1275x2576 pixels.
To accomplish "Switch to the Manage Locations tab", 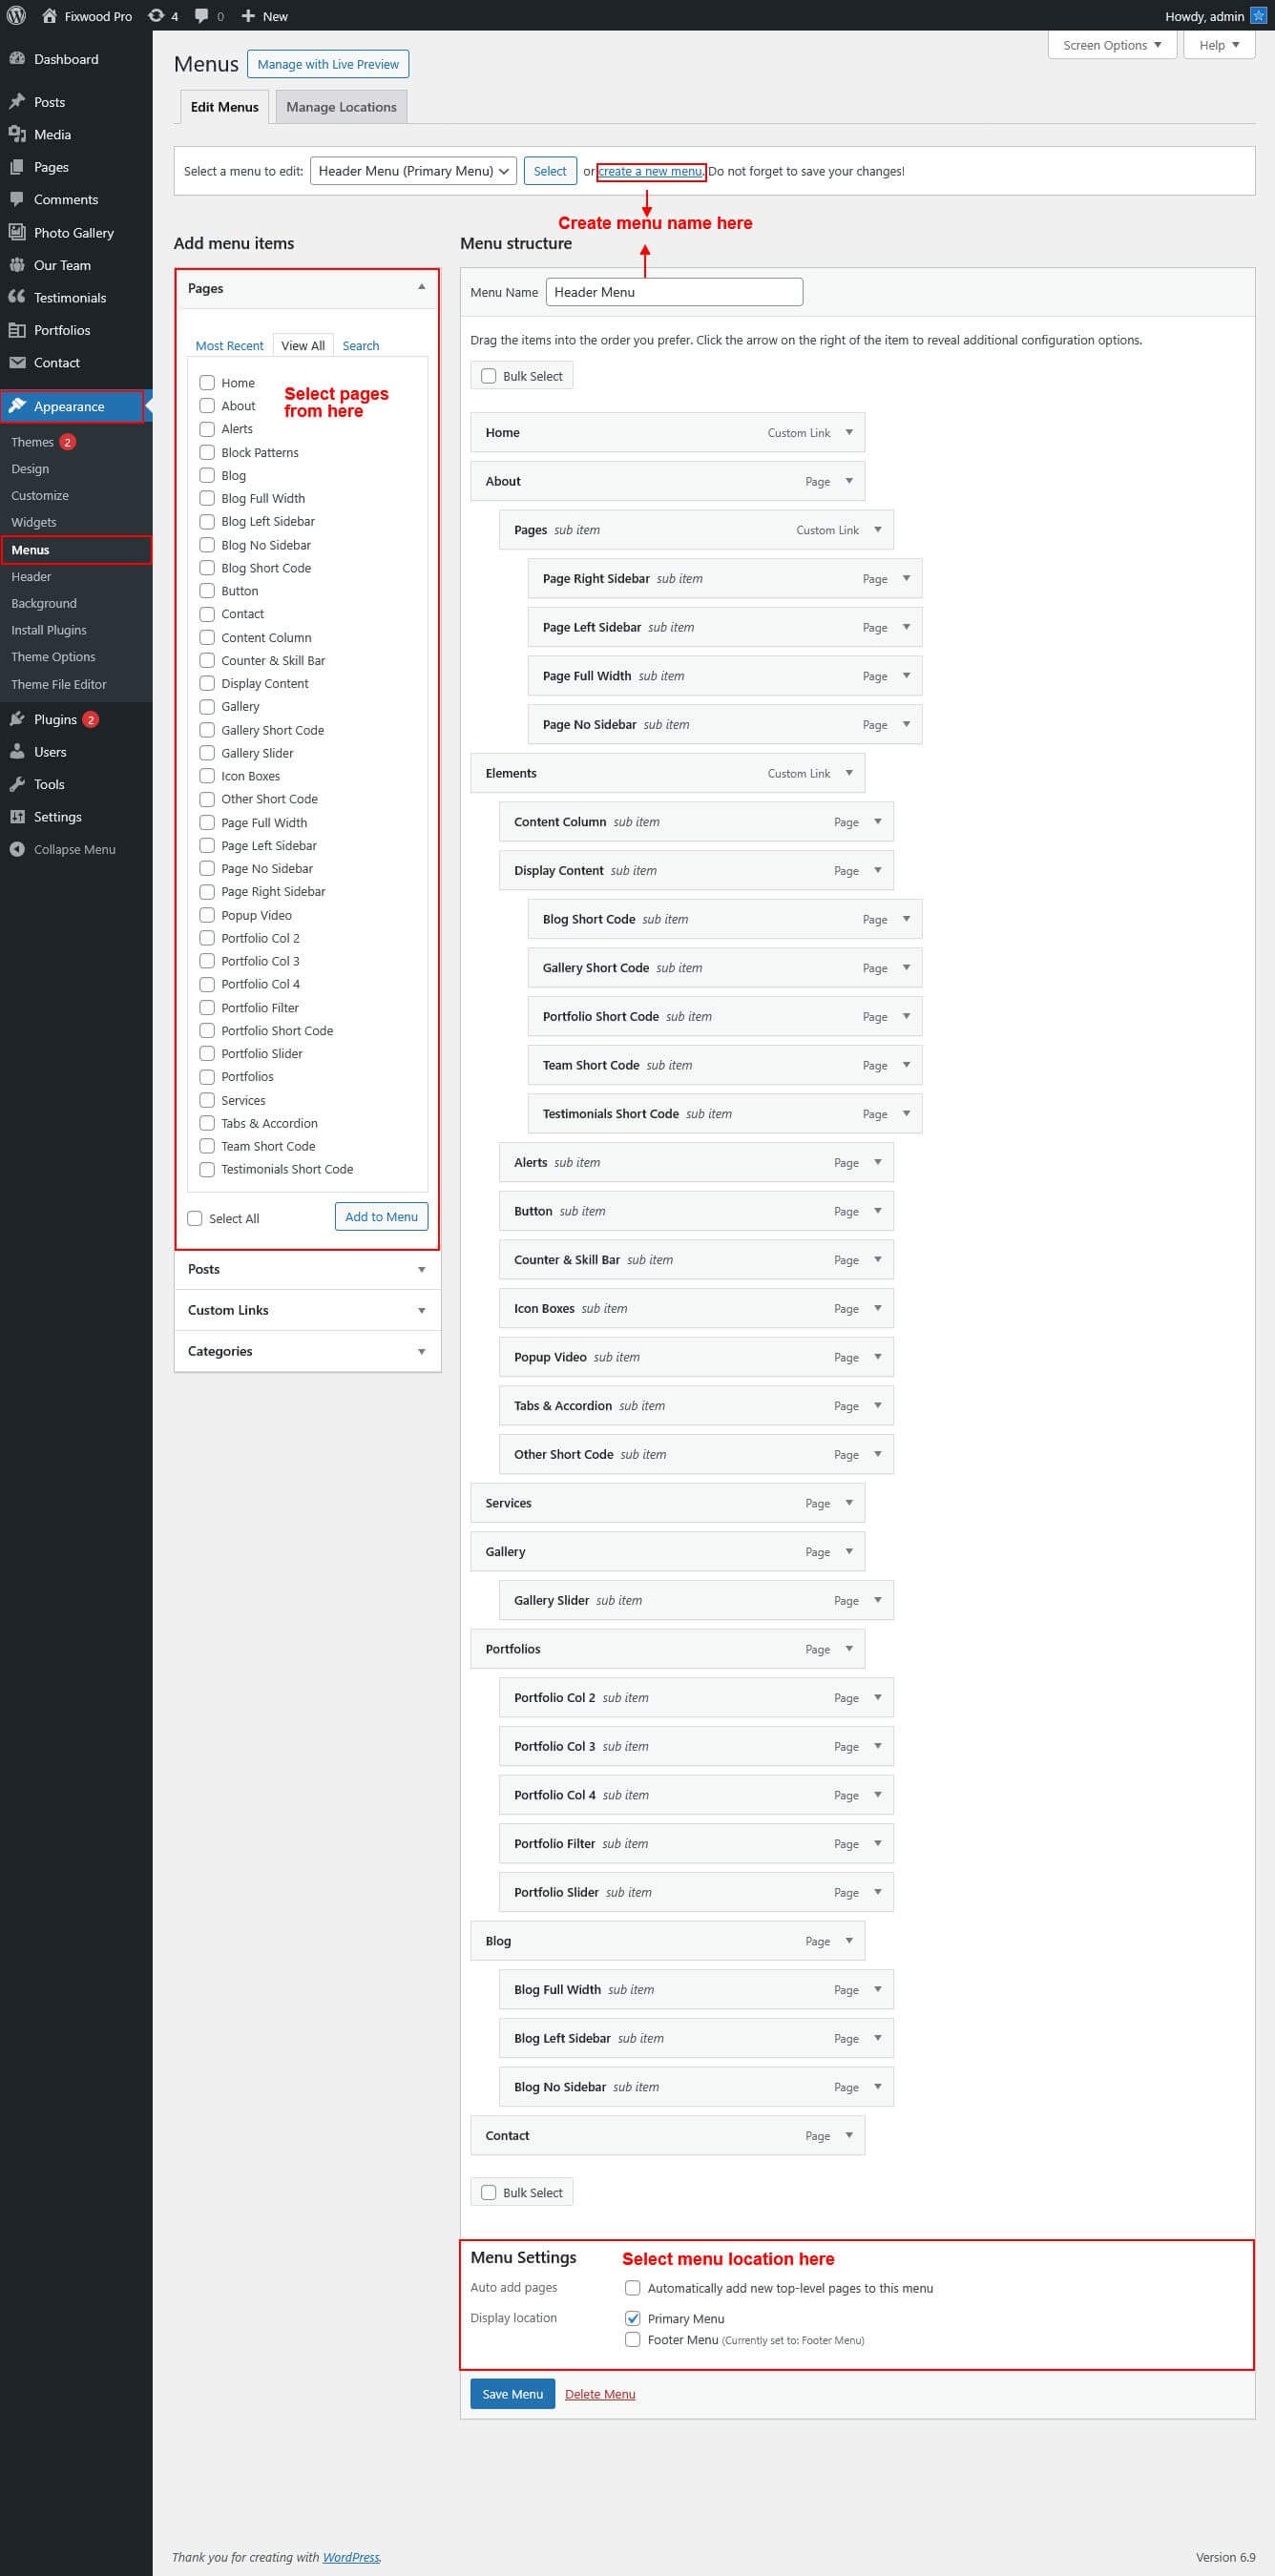I will click(341, 107).
